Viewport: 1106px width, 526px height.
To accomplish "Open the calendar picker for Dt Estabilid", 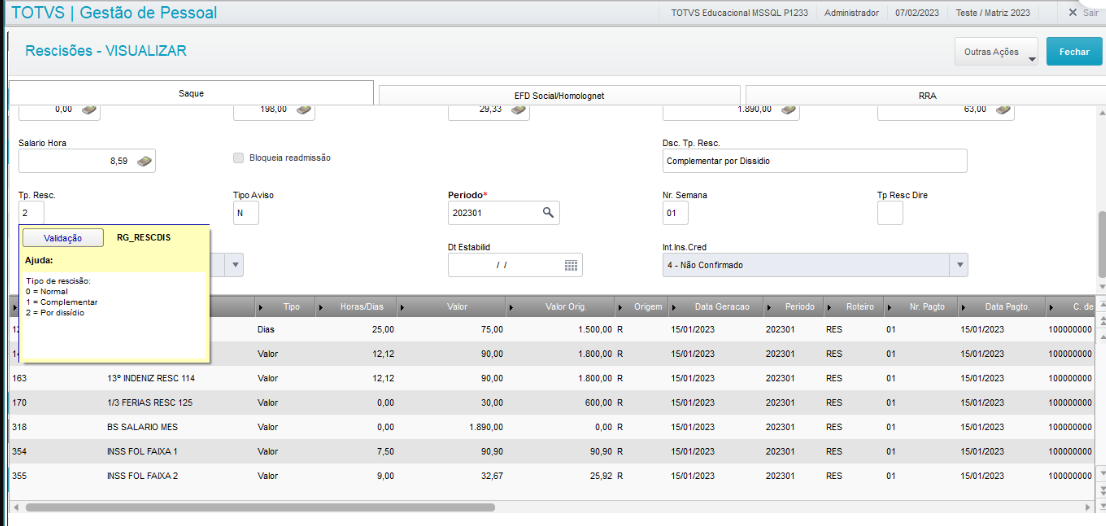I will coord(571,265).
